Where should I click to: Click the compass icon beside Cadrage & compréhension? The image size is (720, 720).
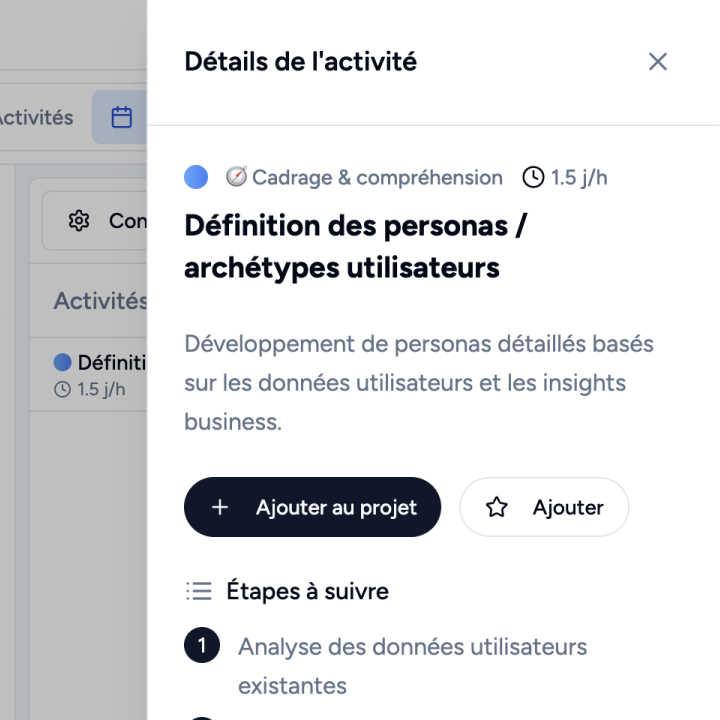point(236,177)
